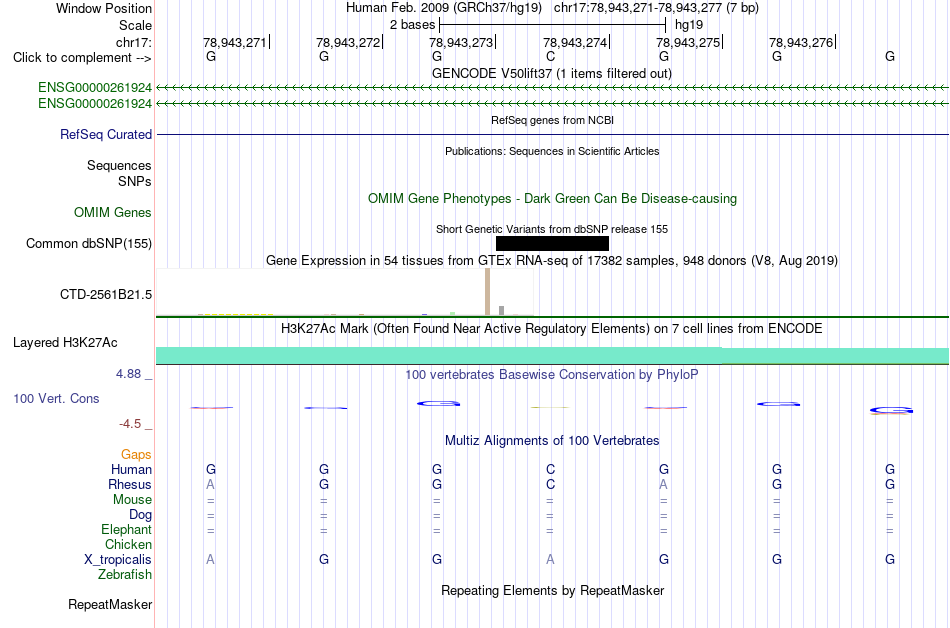Click the CTD-2561B21.5 gene label
950x628 pixels.
click(x=106, y=294)
